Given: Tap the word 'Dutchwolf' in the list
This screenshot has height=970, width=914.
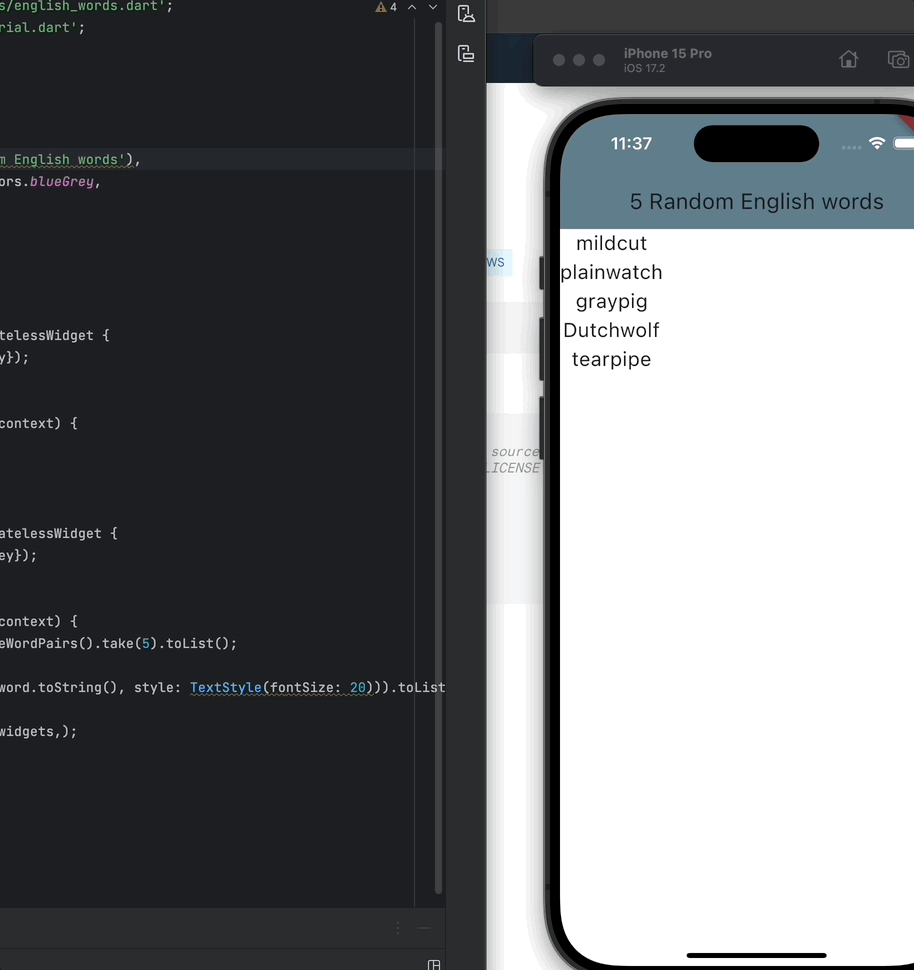Looking at the screenshot, I should pyautogui.click(x=611, y=330).
